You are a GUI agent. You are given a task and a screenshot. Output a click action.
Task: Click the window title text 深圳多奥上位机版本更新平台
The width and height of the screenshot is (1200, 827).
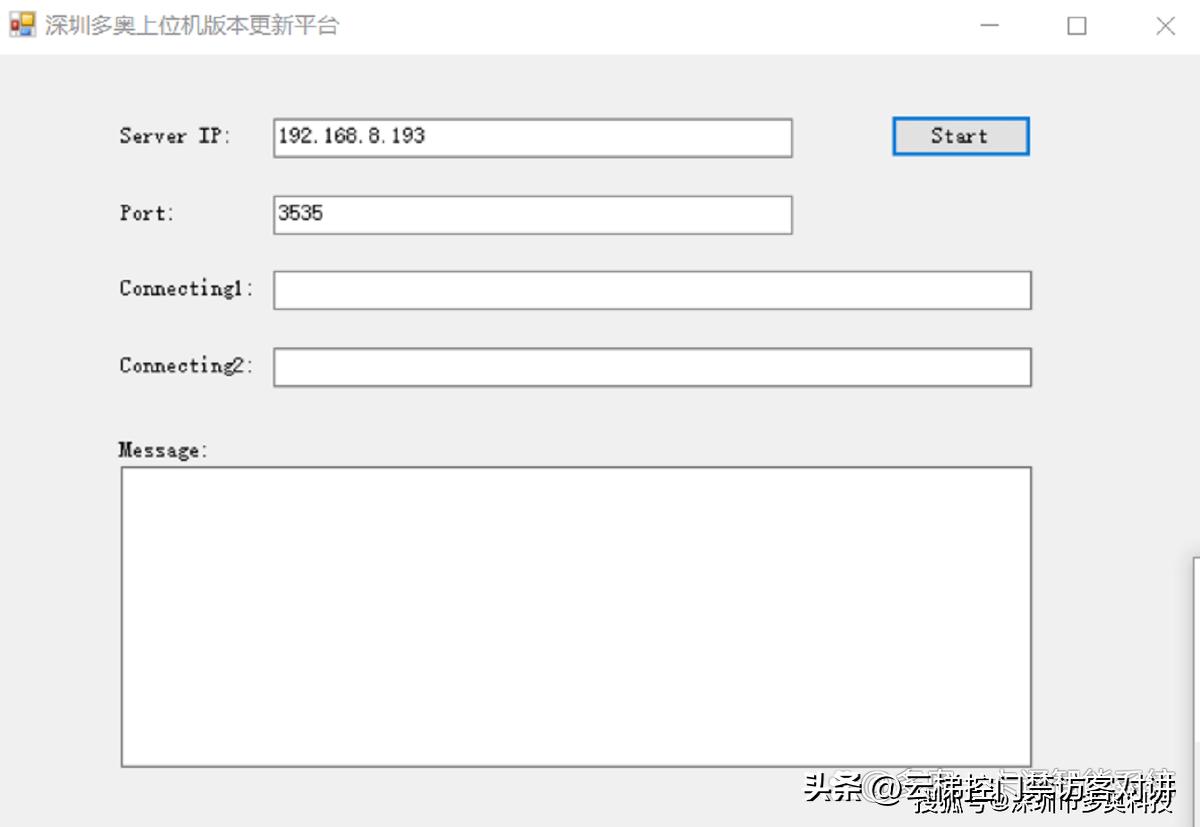coord(190,24)
